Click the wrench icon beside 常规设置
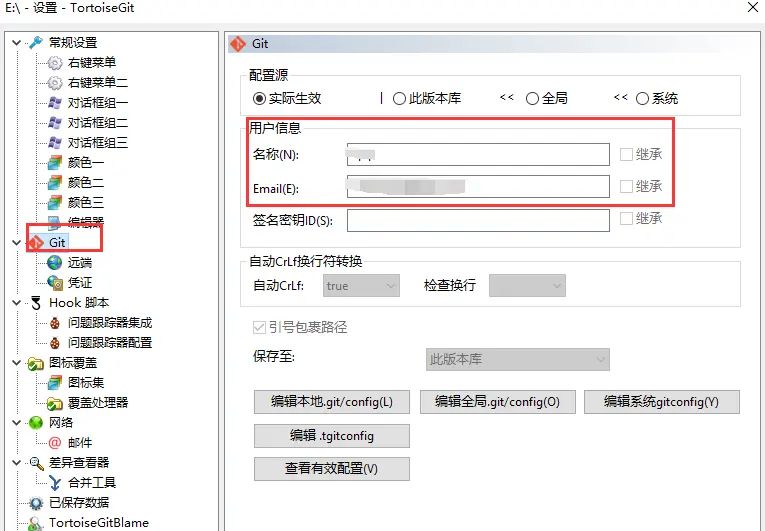Image resolution: width=765 pixels, height=531 pixels. click(x=36, y=42)
